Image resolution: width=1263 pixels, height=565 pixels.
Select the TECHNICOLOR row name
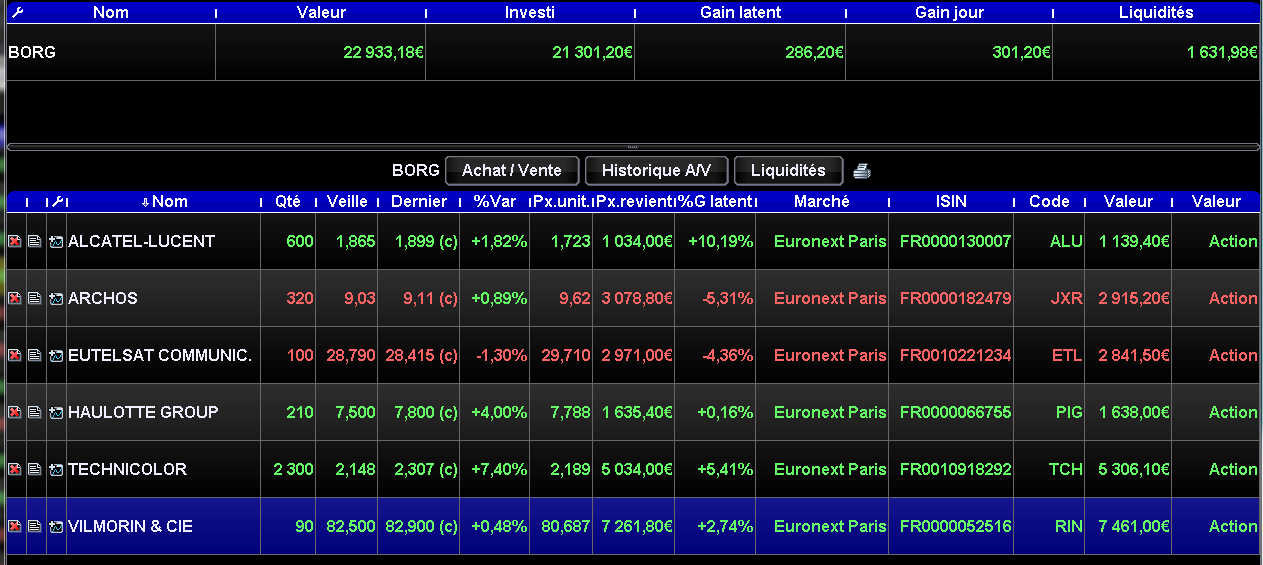click(x=127, y=470)
